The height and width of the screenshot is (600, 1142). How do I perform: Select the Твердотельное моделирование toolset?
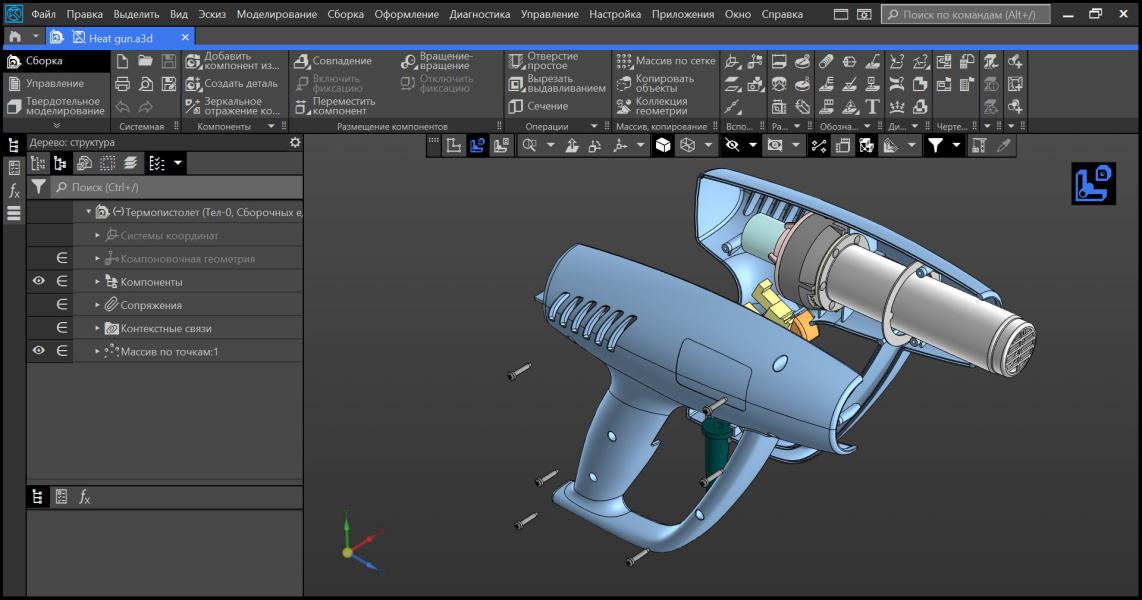(55, 106)
